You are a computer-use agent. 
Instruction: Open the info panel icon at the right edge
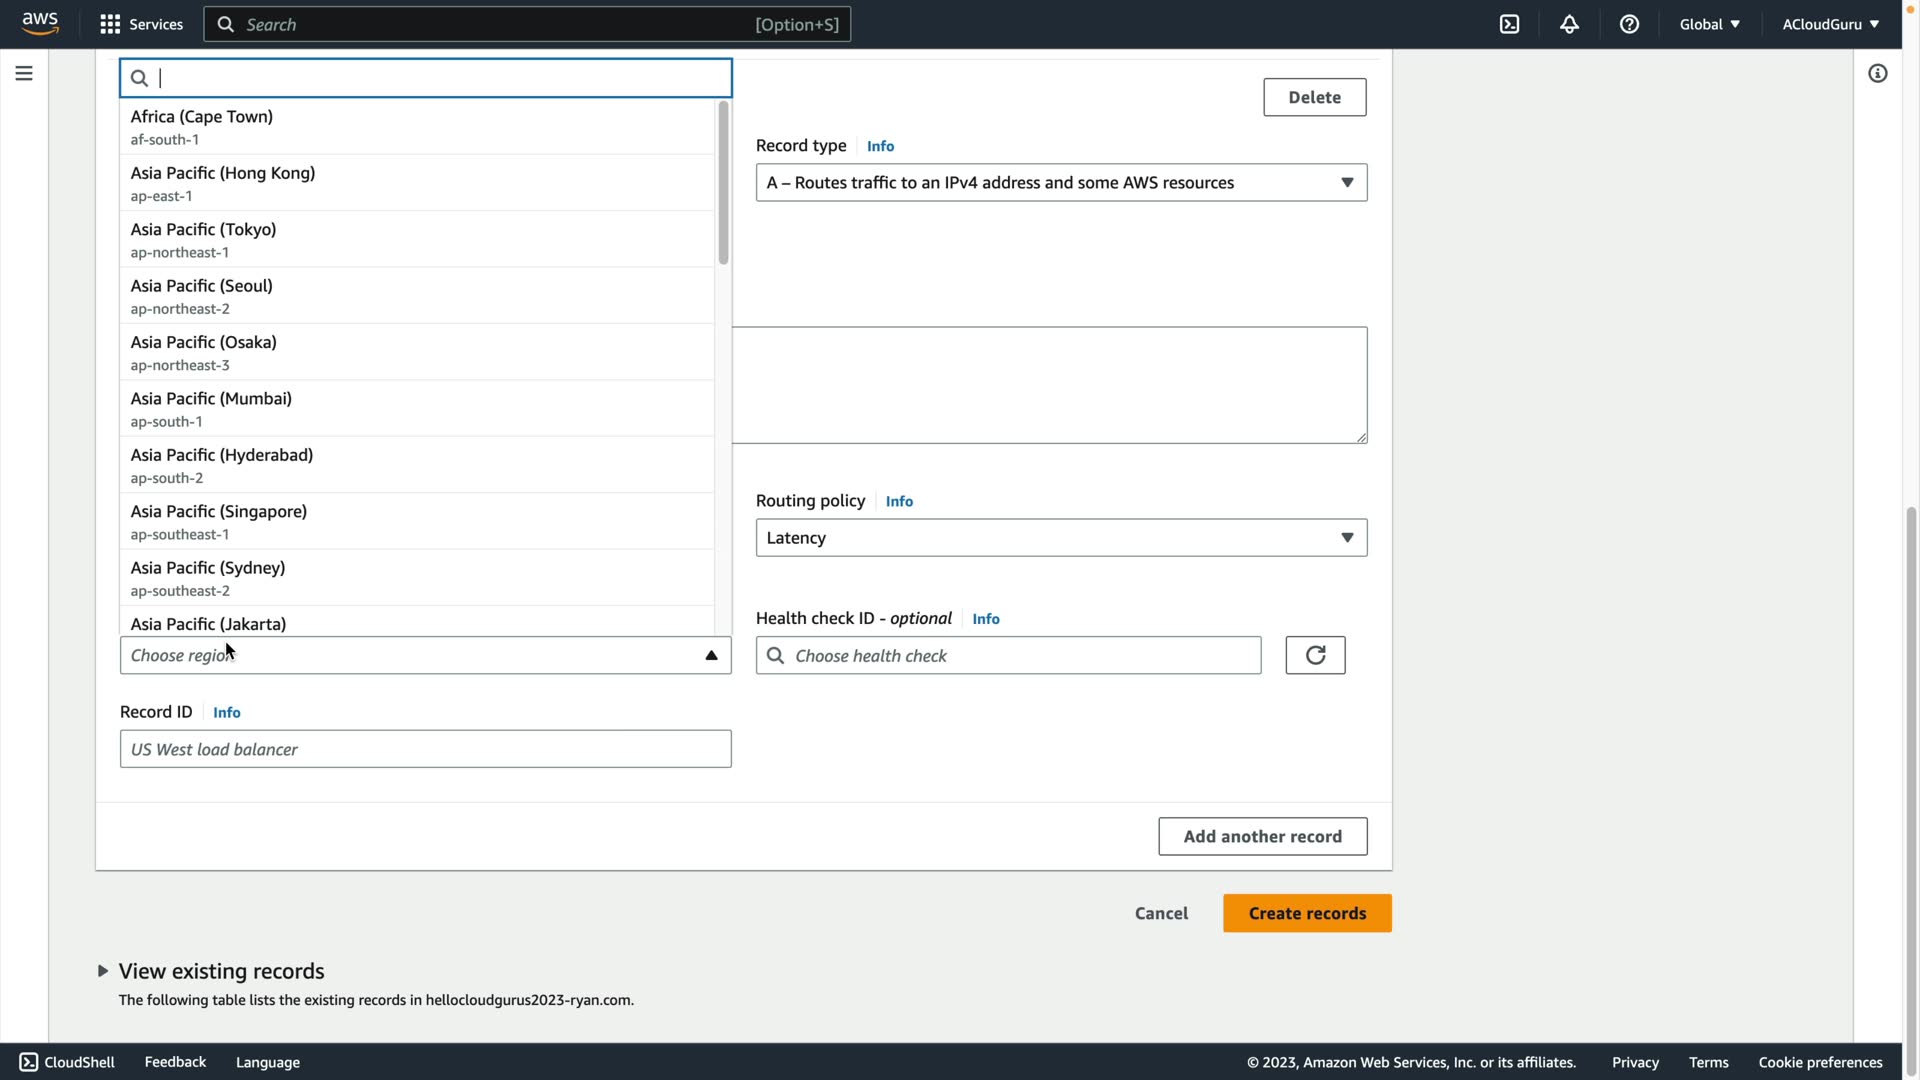click(1877, 73)
